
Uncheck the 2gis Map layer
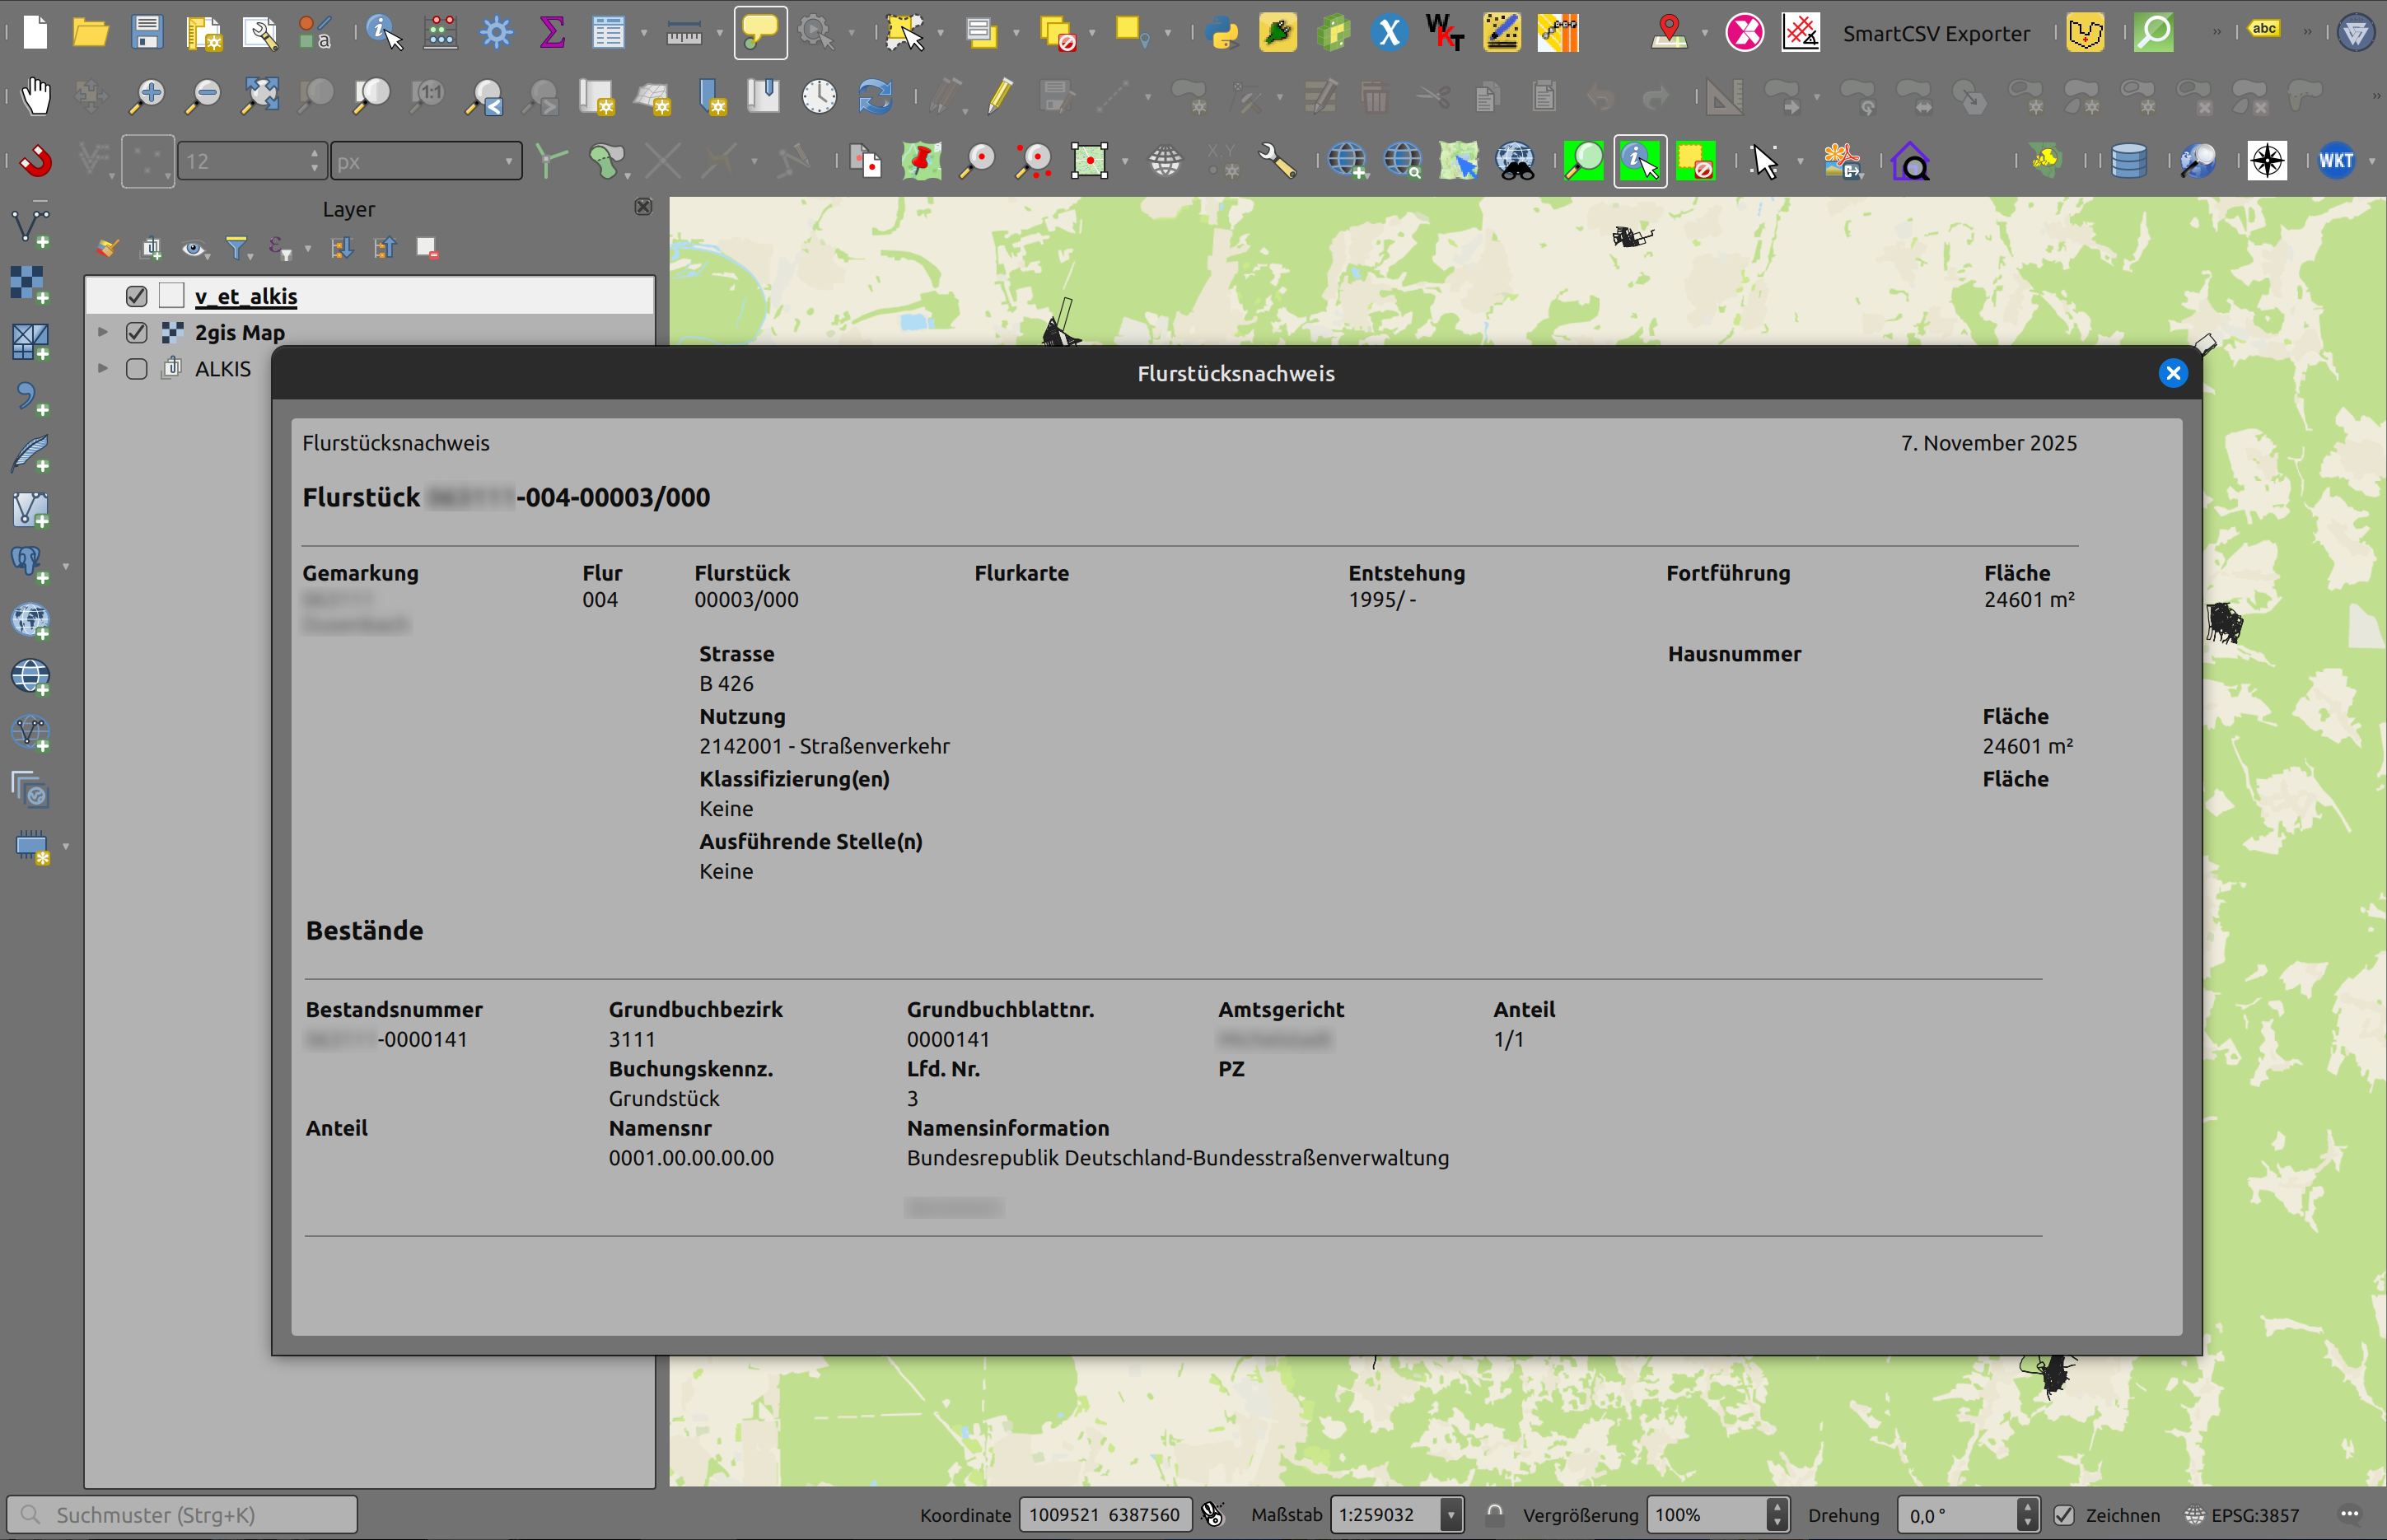point(137,332)
